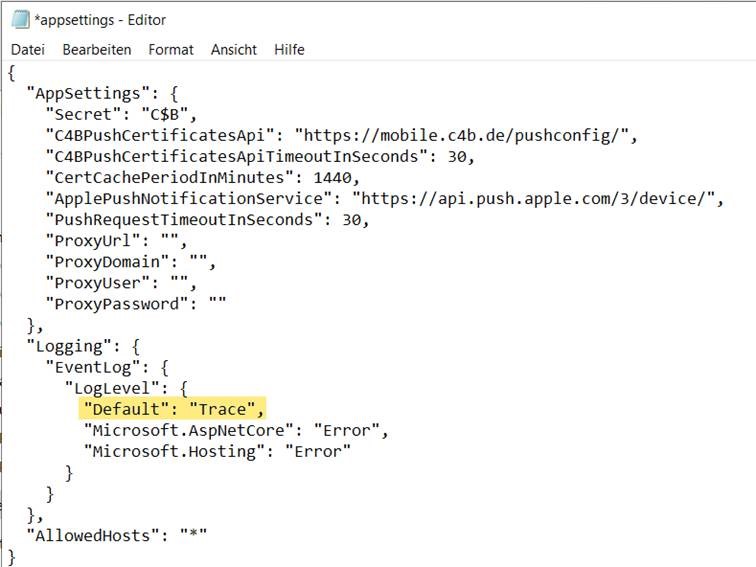The height and width of the screenshot is (567, 756).
Task: Open the Bearbeiten menu
Action: click(97, 50)
